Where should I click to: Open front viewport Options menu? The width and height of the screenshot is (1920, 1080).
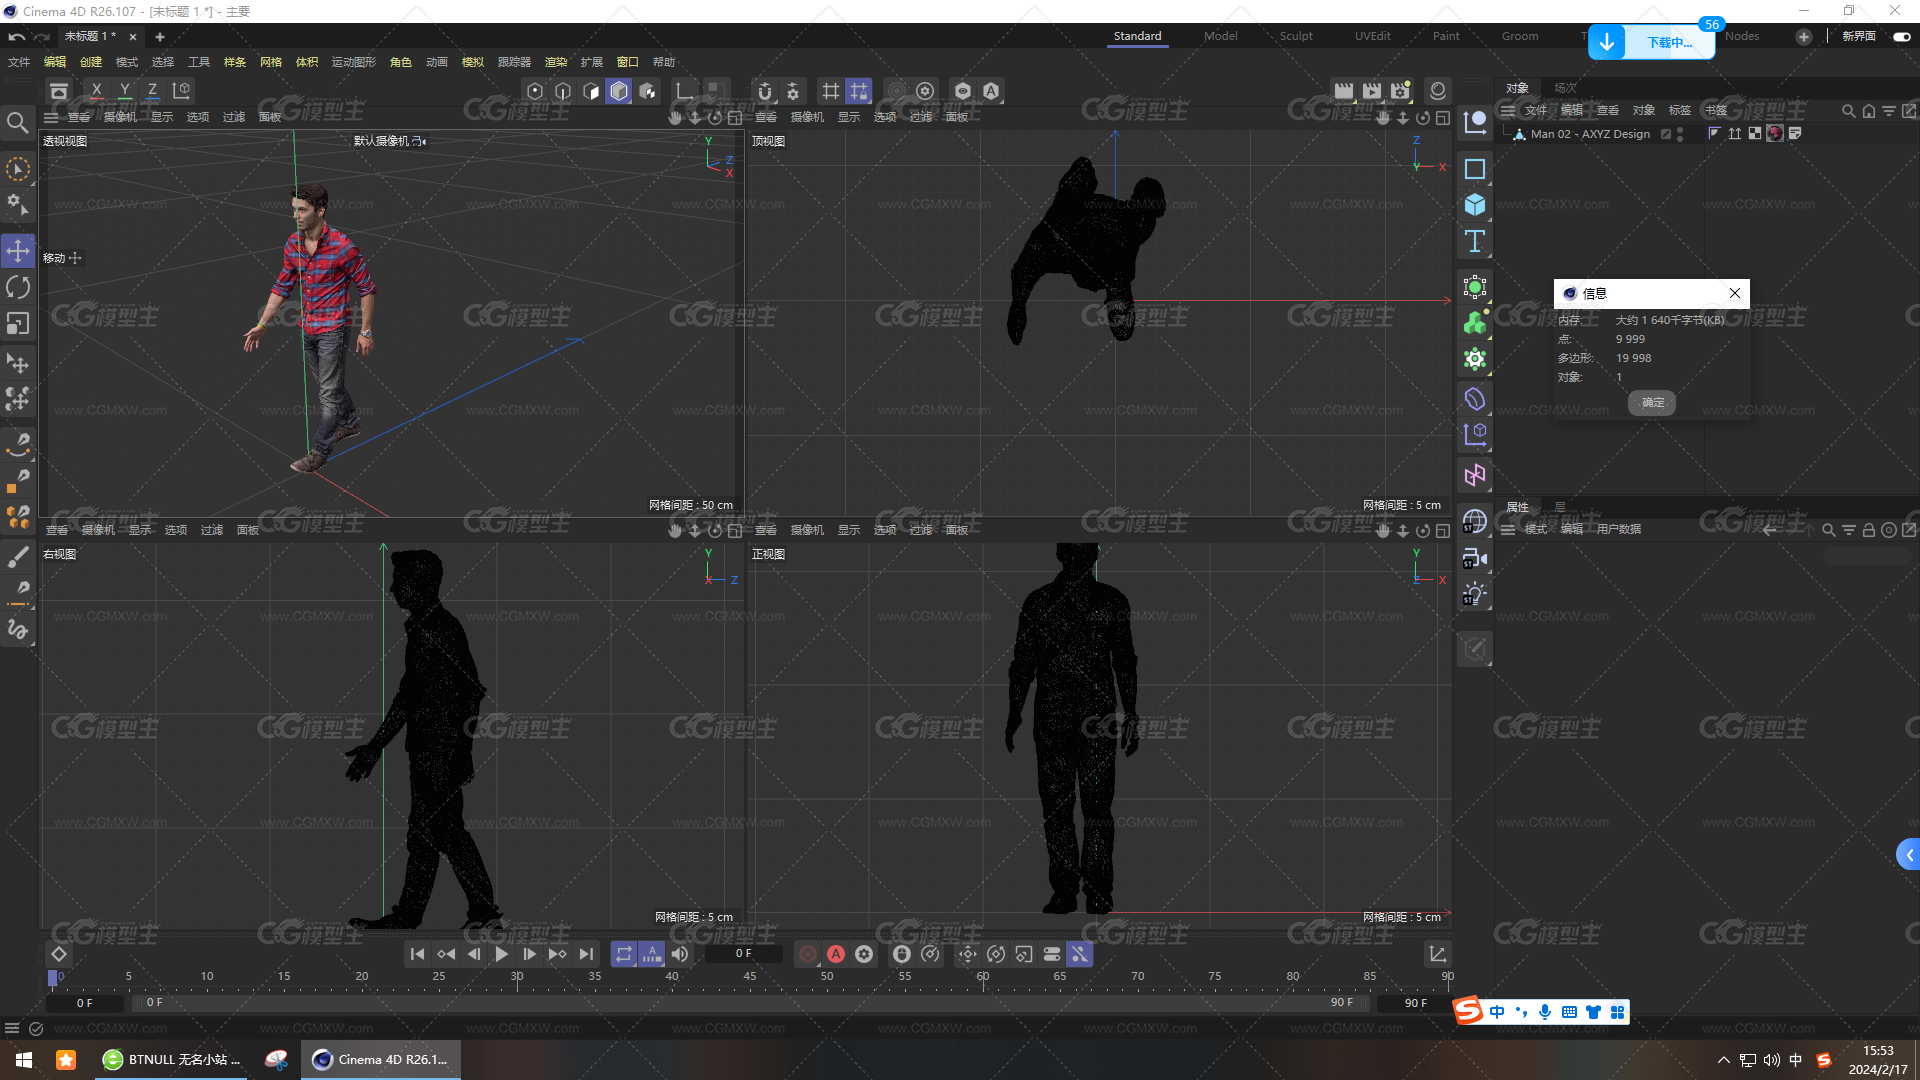tap(885, 531)
